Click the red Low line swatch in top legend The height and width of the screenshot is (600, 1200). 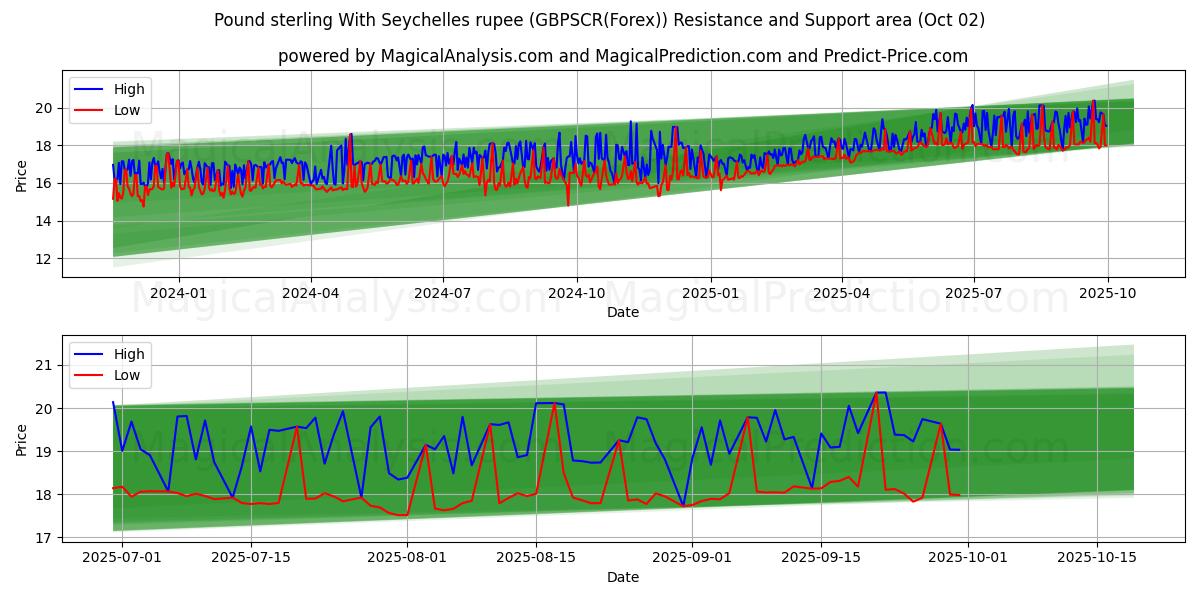pyautogui.click(x=91, y=110)
